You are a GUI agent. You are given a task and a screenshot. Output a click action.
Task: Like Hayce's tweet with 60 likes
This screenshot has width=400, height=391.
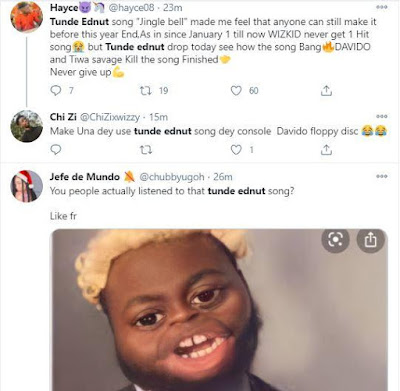click(x=236, y=91)
